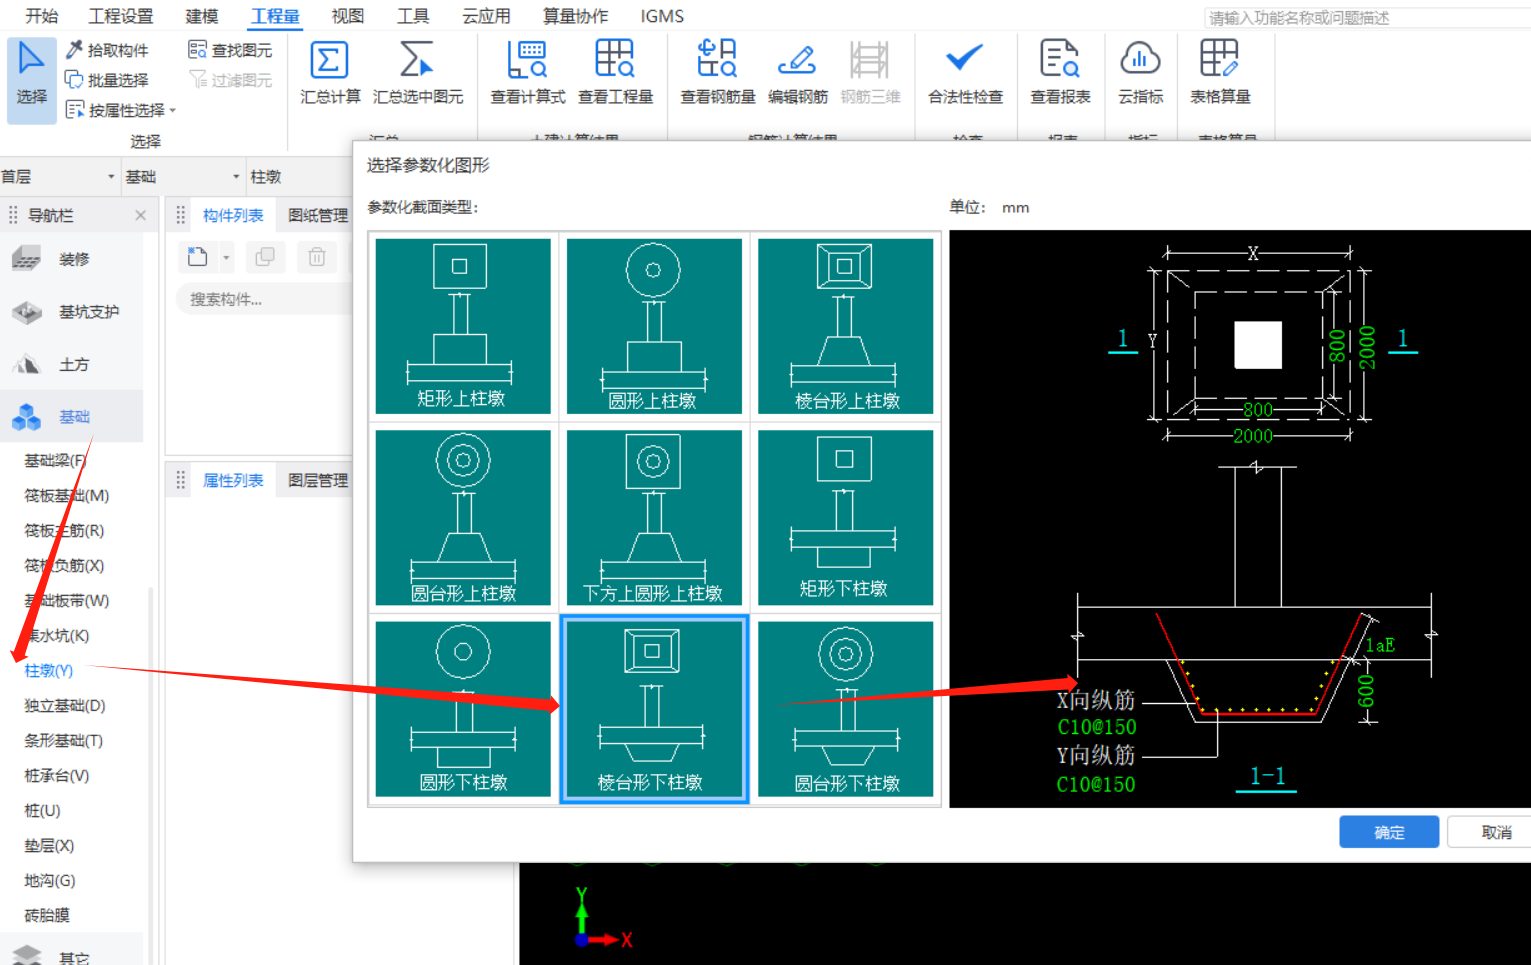The width and height of the screenshot is (1531, 965).
Task: Select the 选择 arrow tool
Action: click(x=31, y=80)
